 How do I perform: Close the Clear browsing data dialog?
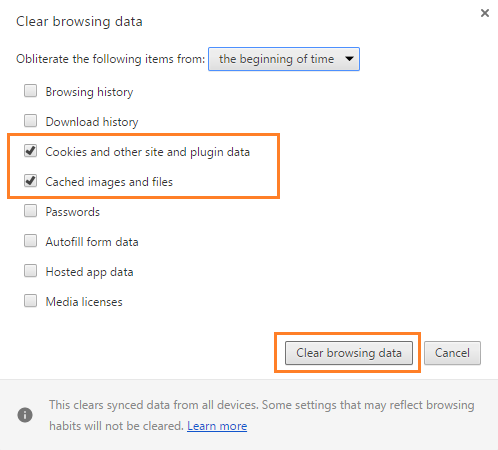(485, 13)
